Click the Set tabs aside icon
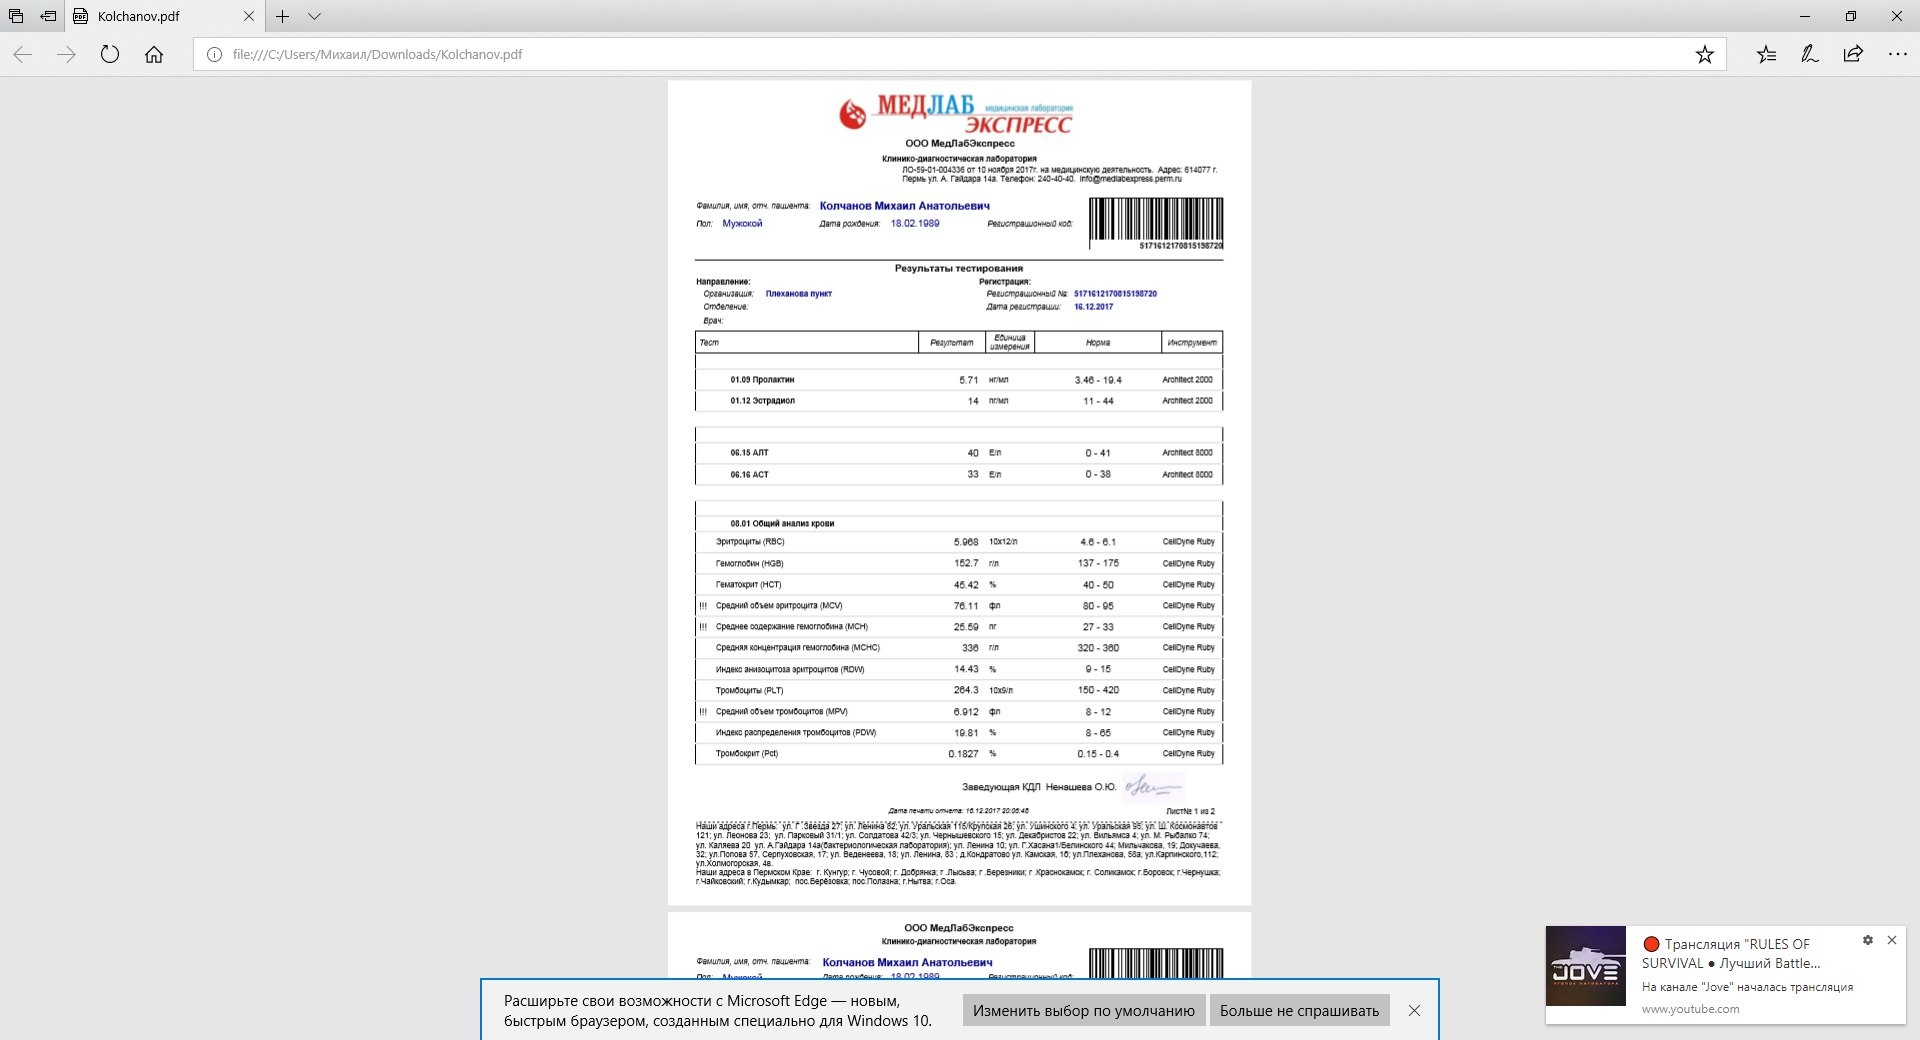 [48, 16]
